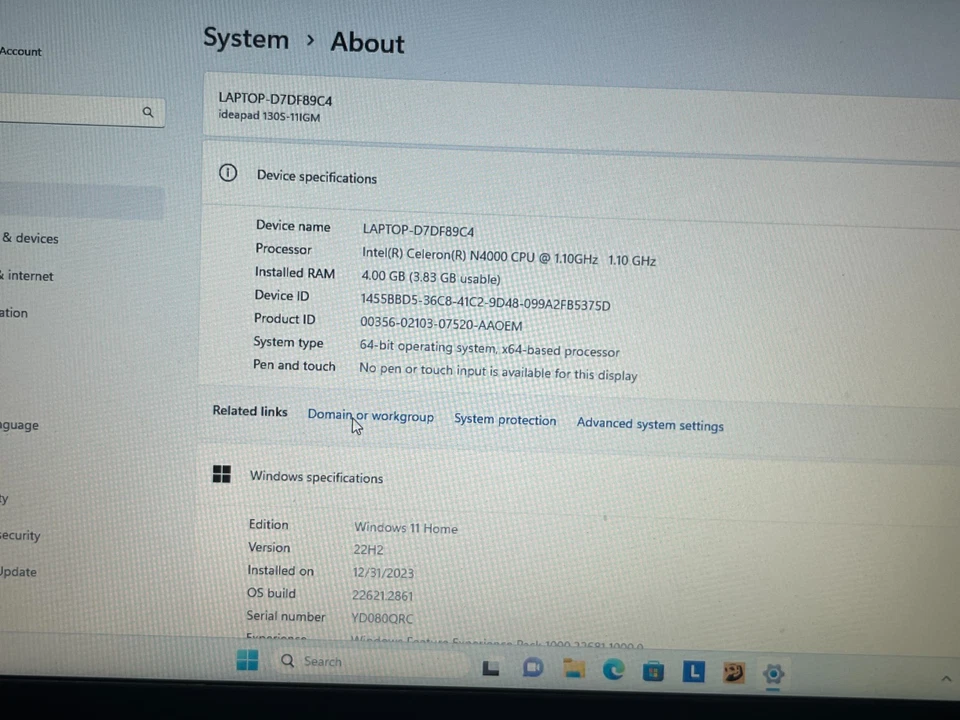Open the sidebar section ending in 'ation'

coord(14,313)
